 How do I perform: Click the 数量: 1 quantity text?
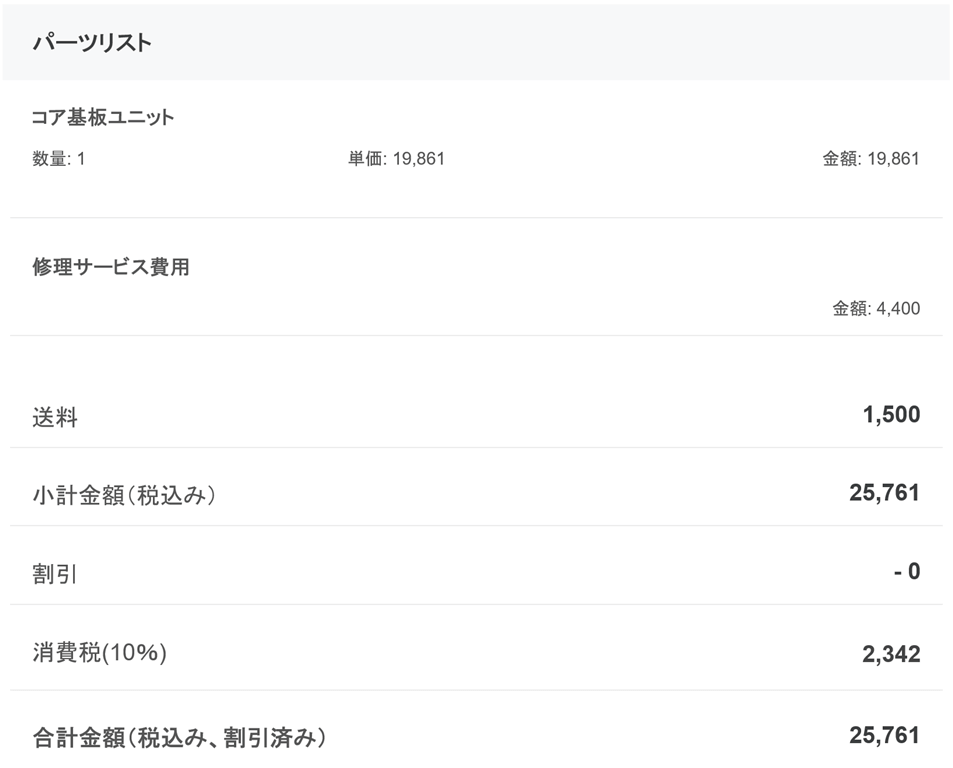pos(58,159)
